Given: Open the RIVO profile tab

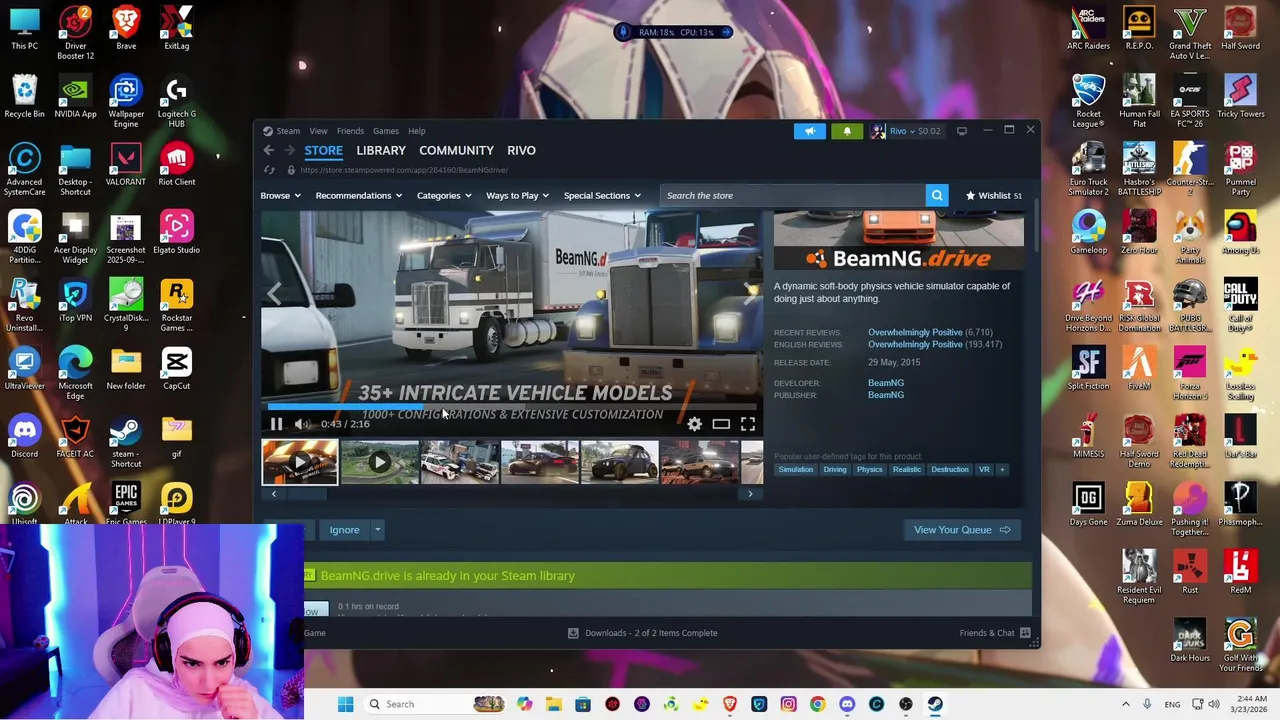Looking at the screenshot, I should tap(521, 150).
